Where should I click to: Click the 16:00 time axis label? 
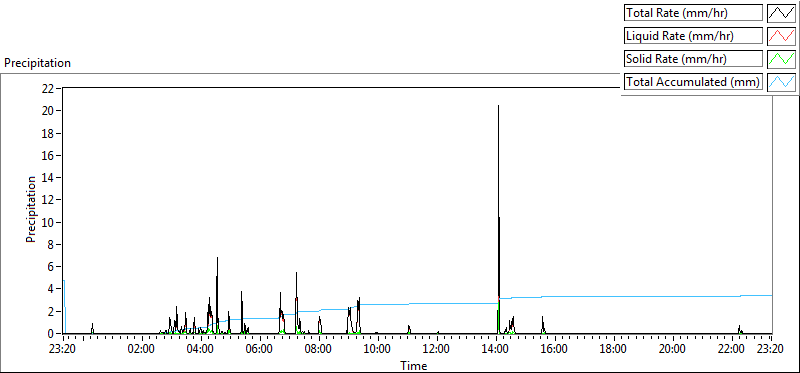point(554,349)
